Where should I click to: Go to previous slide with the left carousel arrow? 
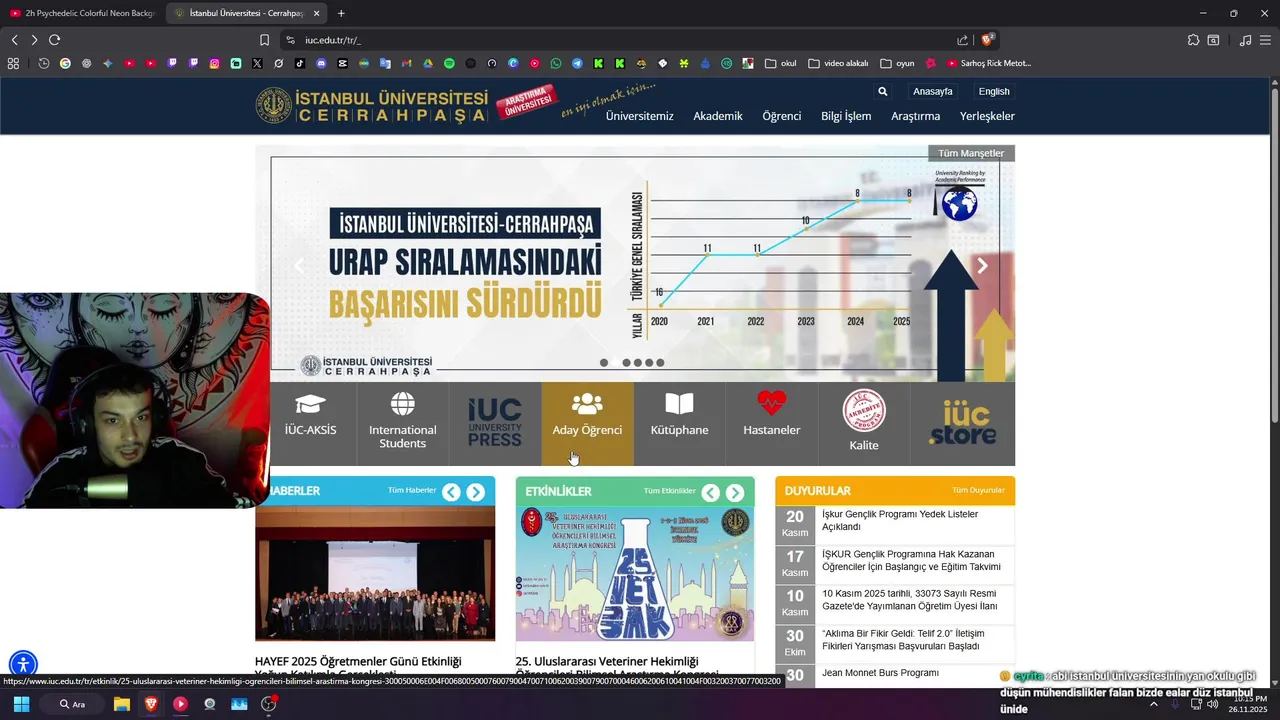(298, 266)
